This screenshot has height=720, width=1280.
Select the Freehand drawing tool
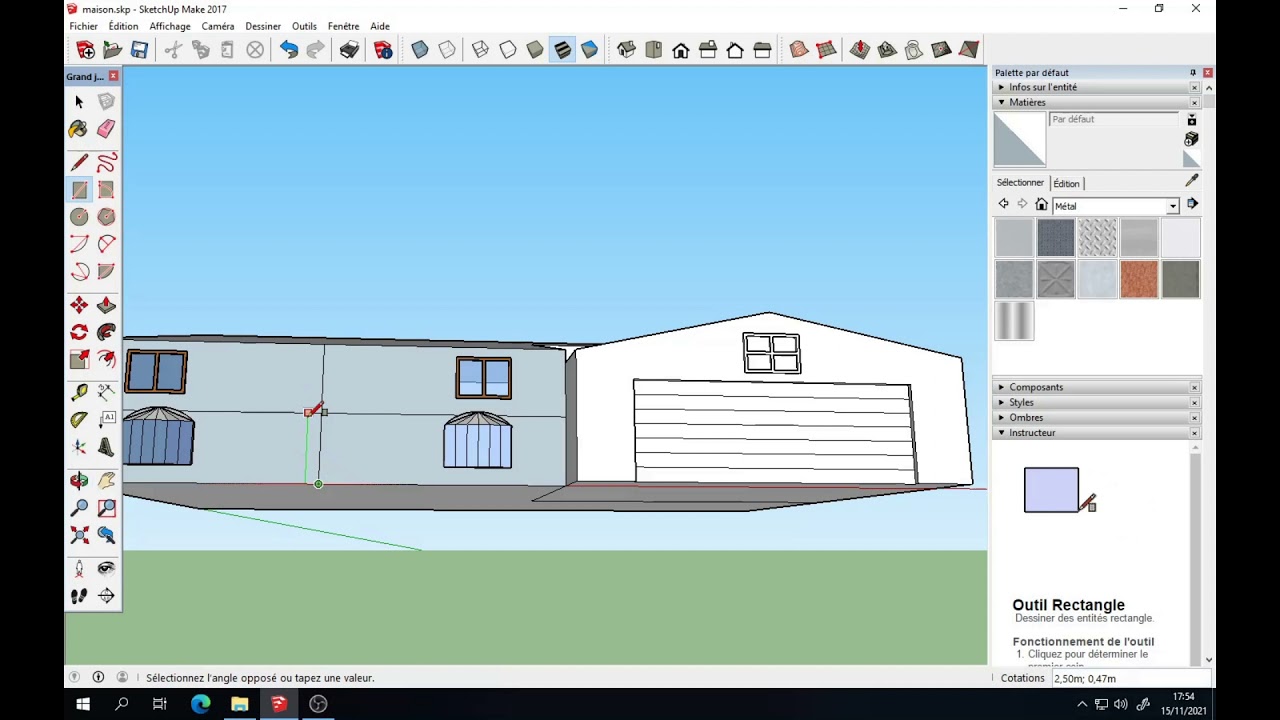(x=106, y=162)
